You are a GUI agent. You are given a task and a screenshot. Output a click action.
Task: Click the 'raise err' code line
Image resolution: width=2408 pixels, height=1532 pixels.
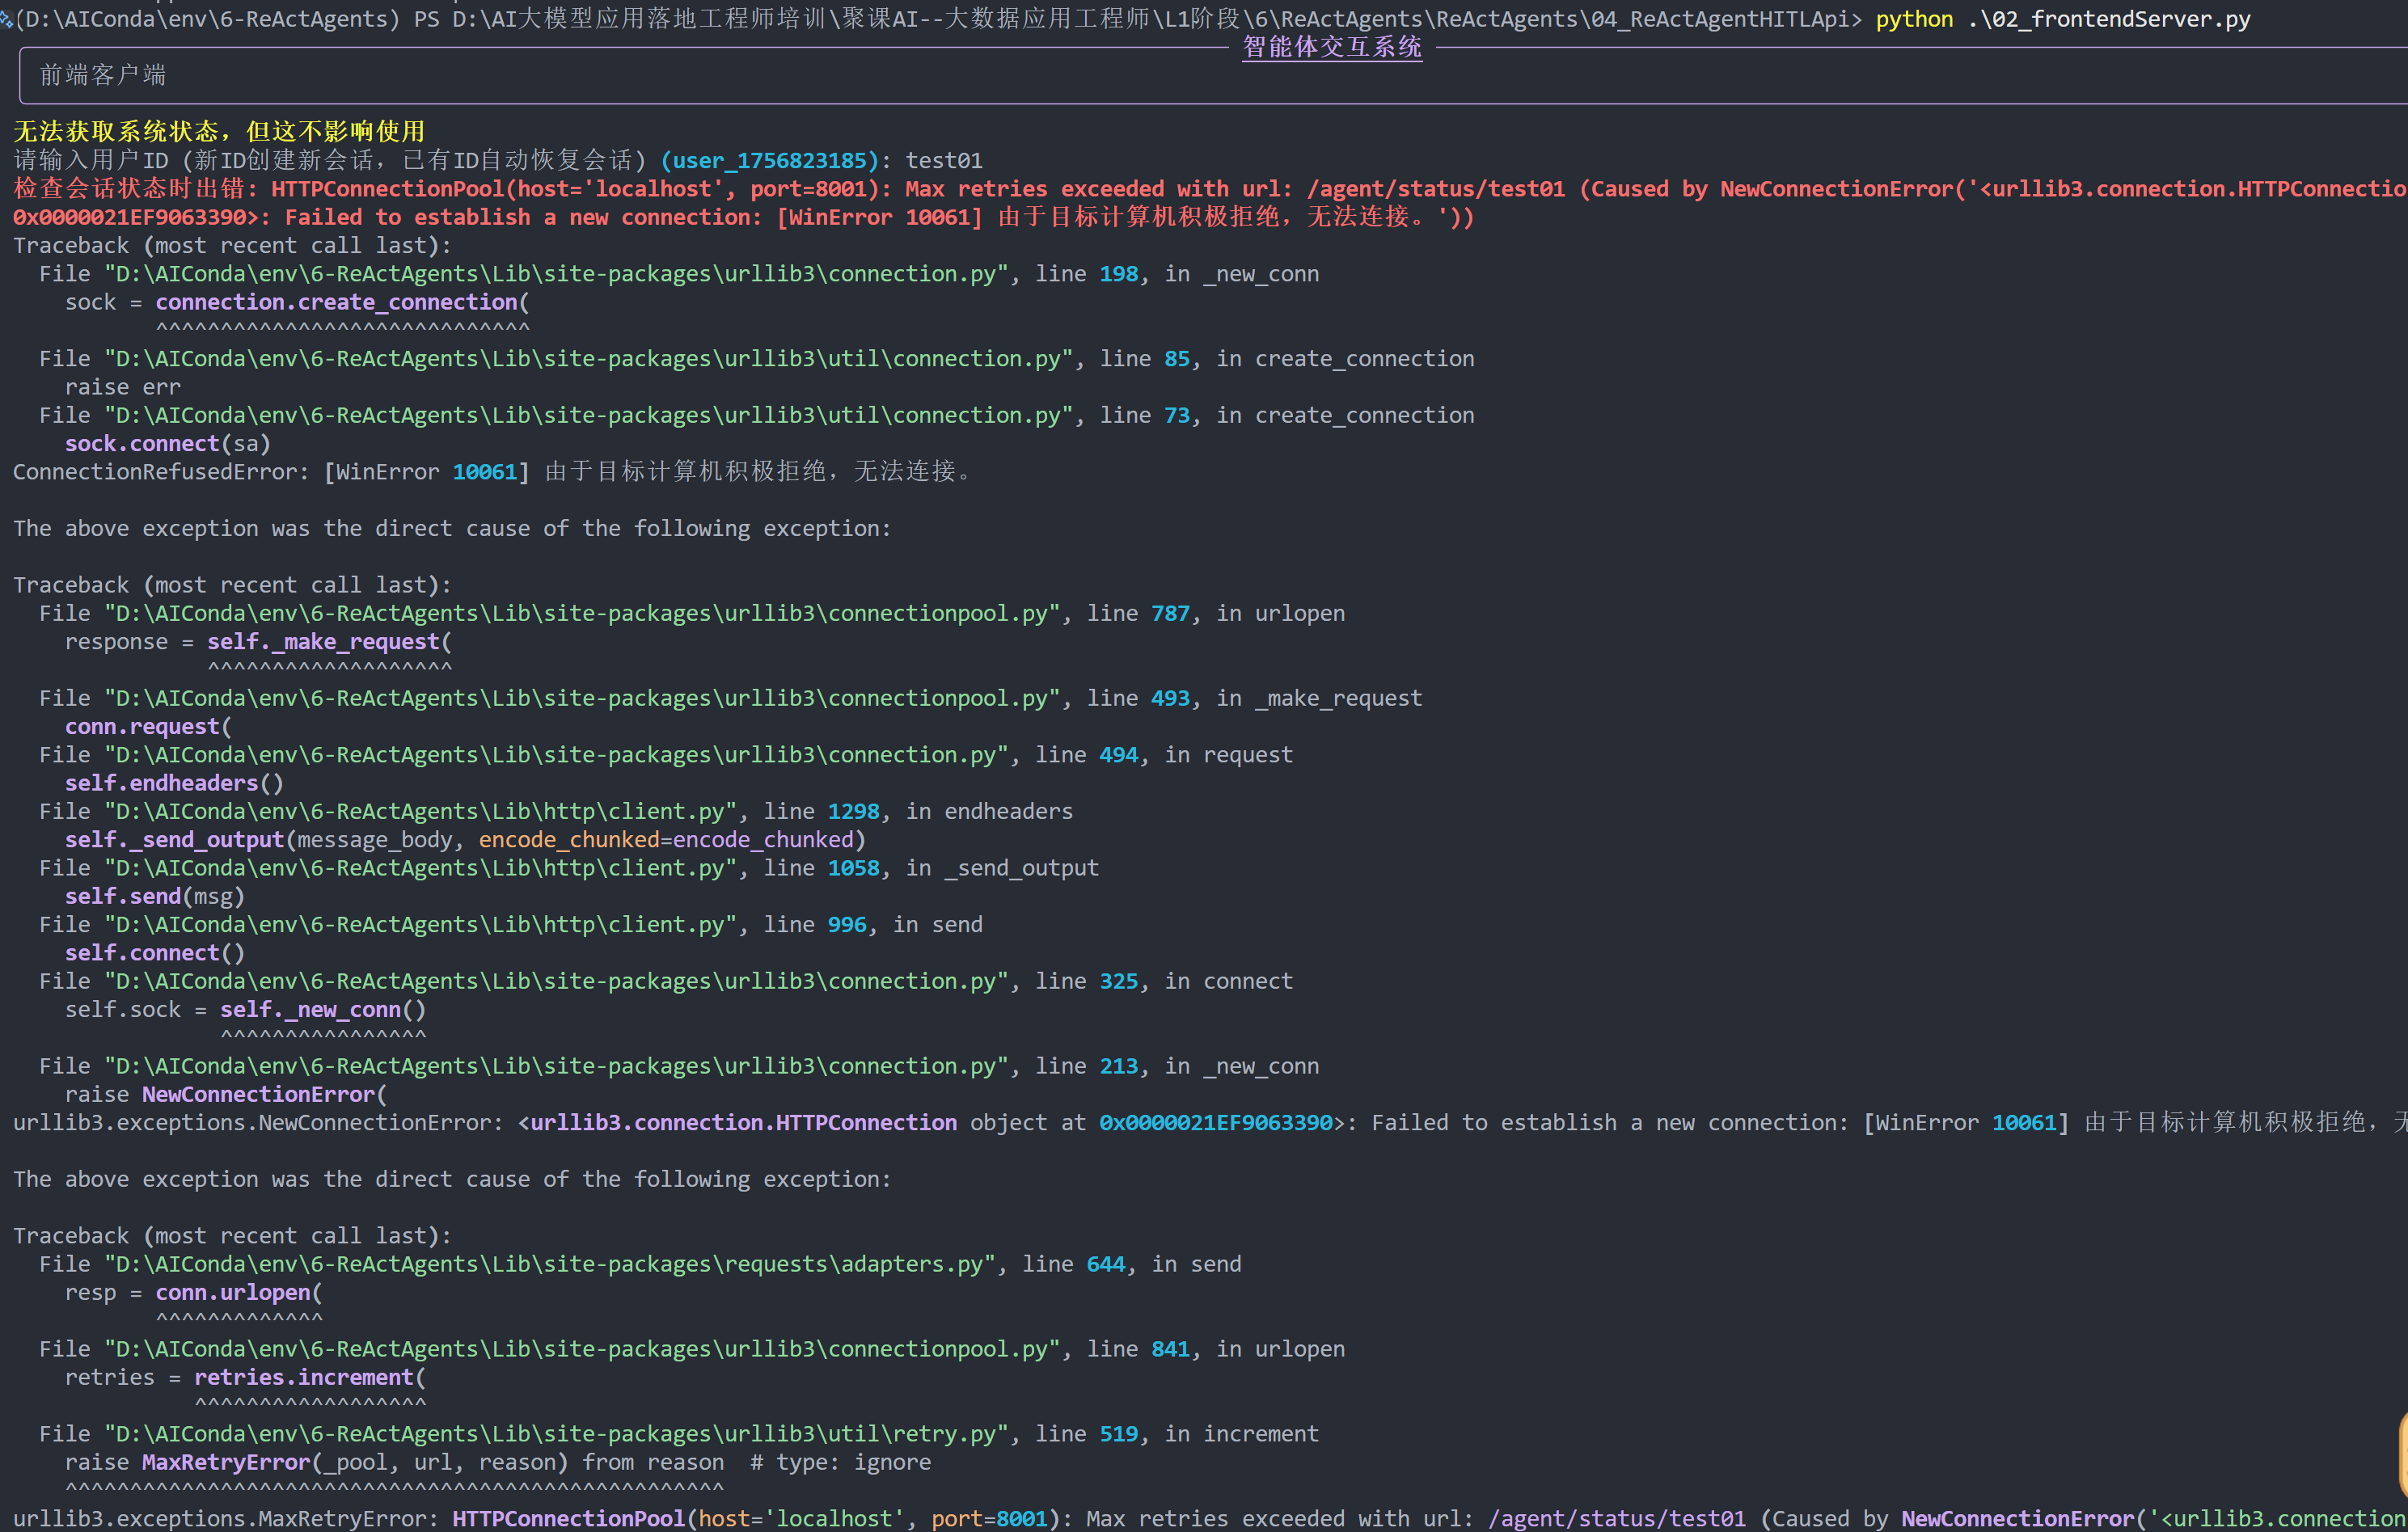123,387
